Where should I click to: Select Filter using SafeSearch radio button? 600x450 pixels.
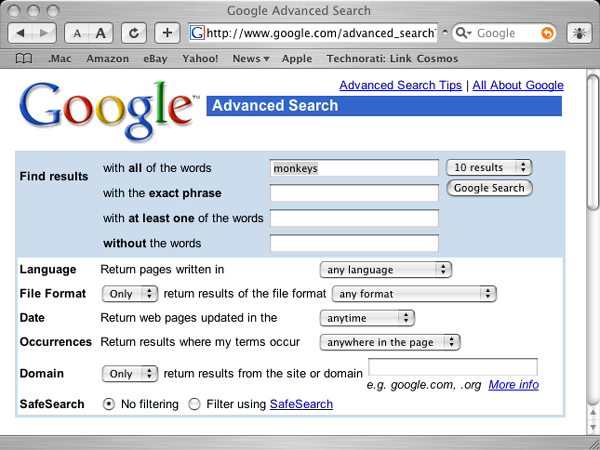point(194,404)
